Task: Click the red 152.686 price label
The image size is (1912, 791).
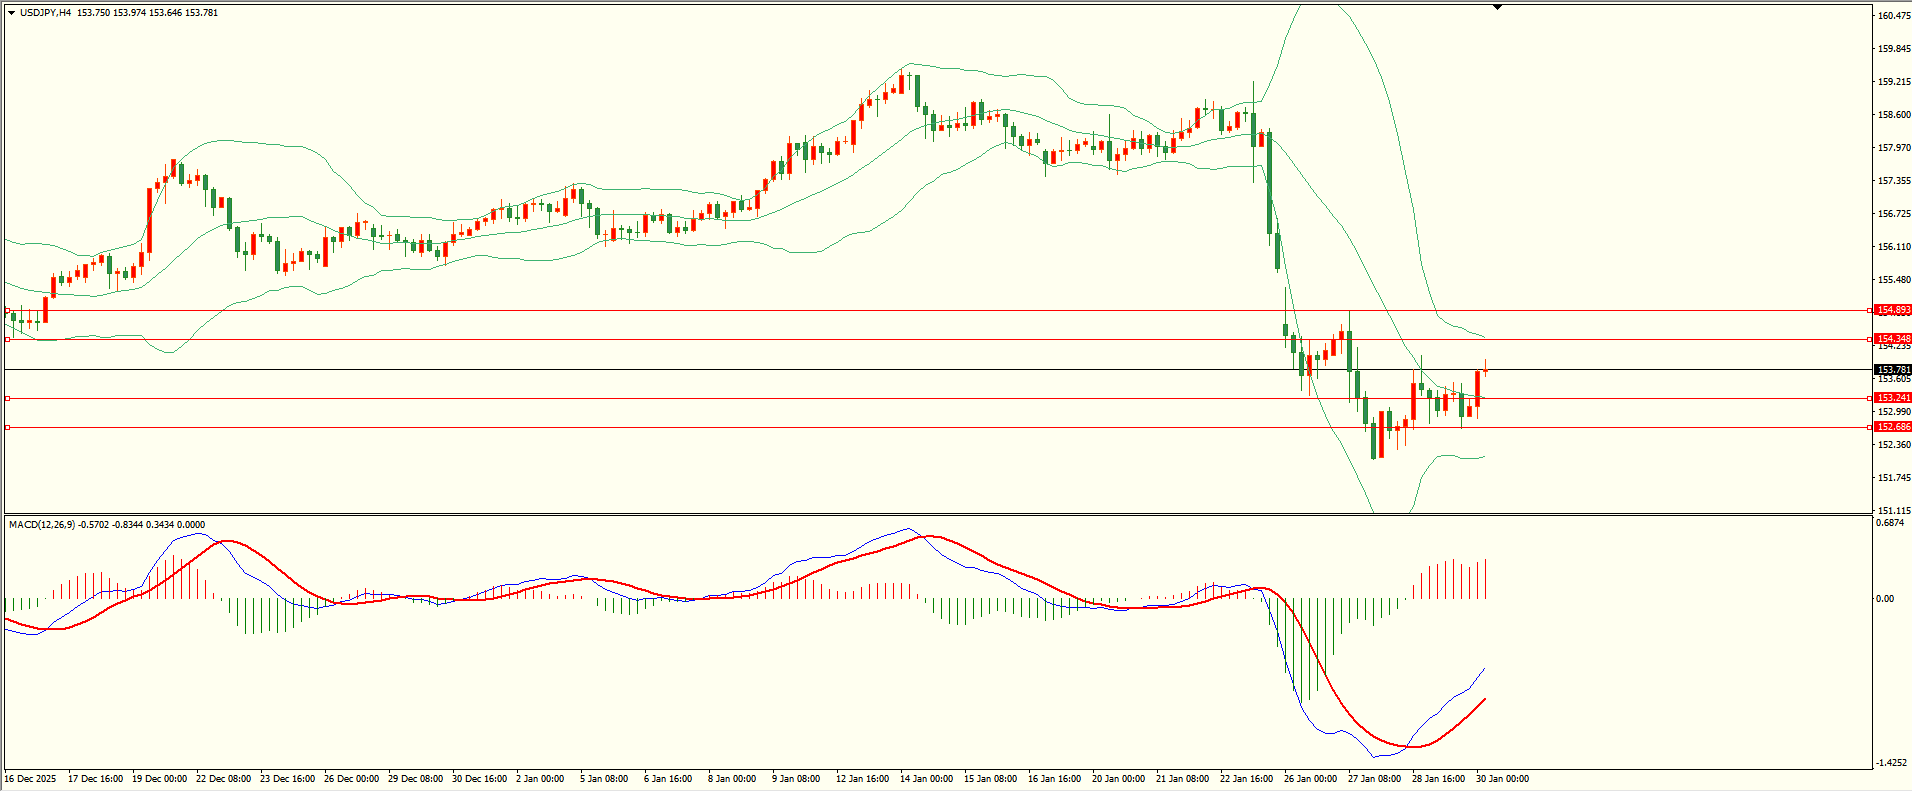Action: [1893, 427]
